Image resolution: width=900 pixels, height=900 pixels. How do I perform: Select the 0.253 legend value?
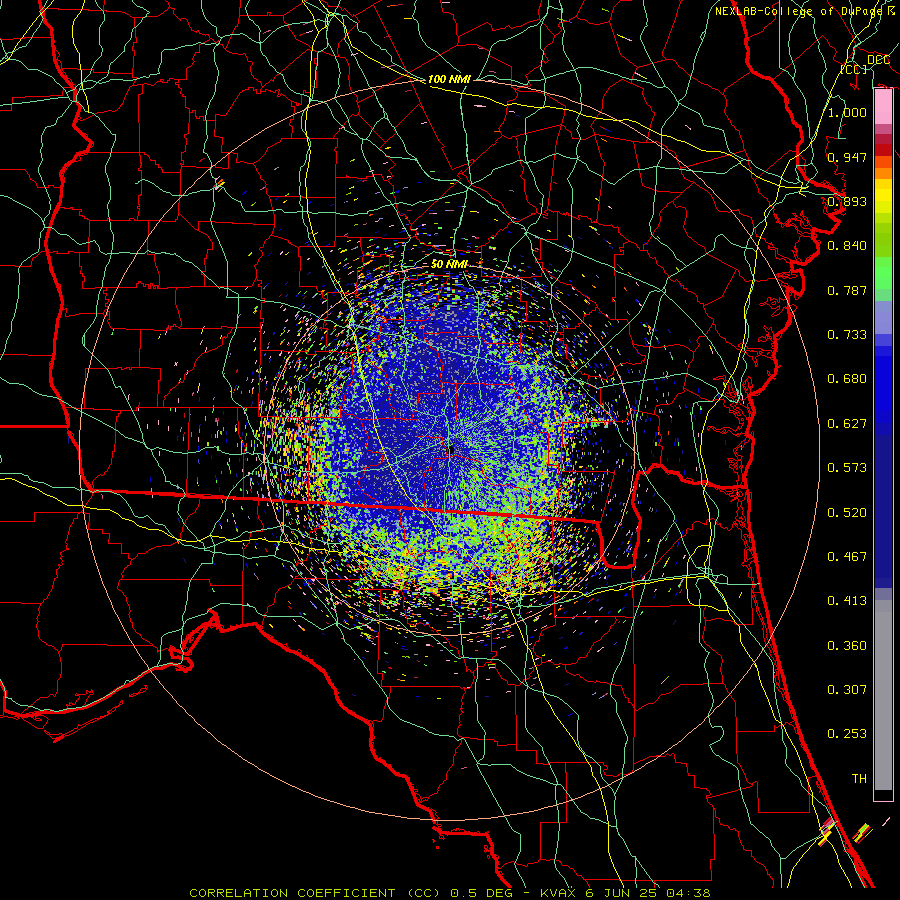[847, 734]
